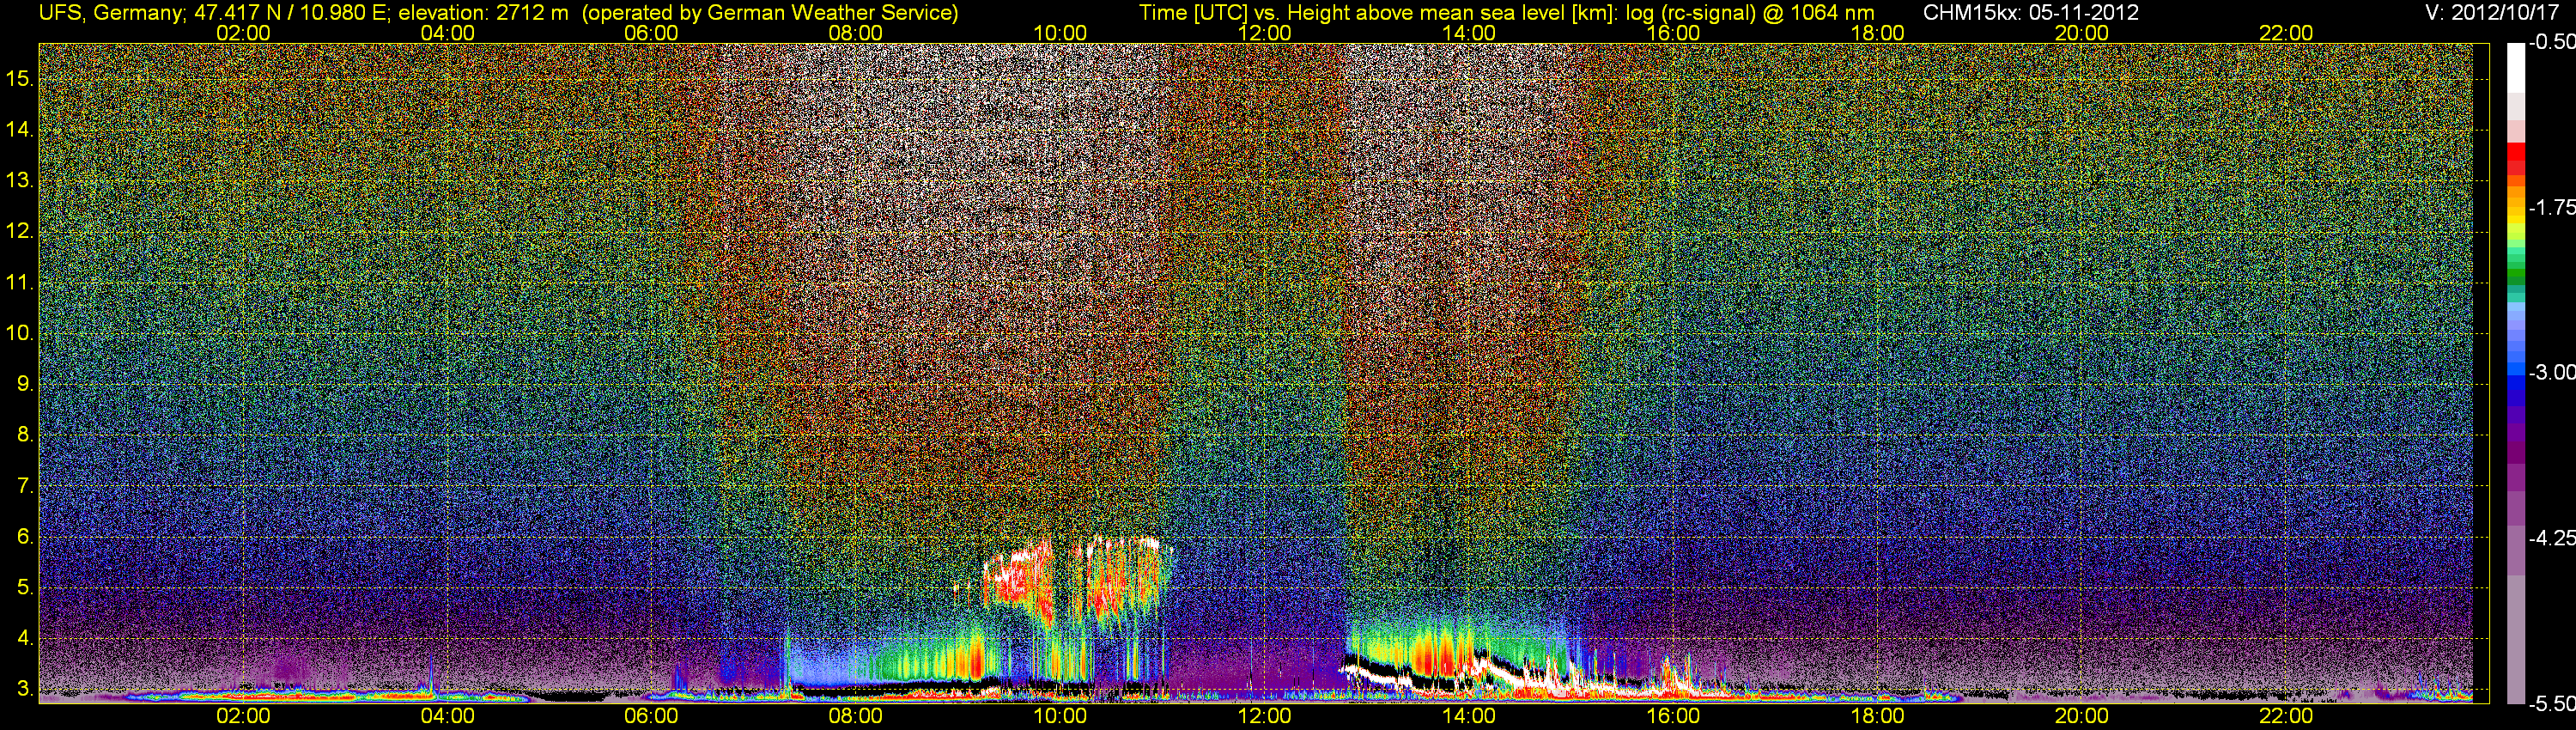Click "02:00" on the bottom time axis

coord(243,716)
